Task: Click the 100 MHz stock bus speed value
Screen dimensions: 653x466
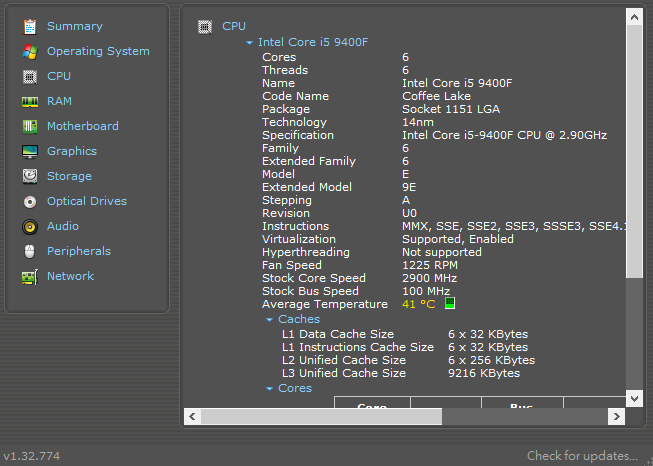Action: [x=426, y=291]
